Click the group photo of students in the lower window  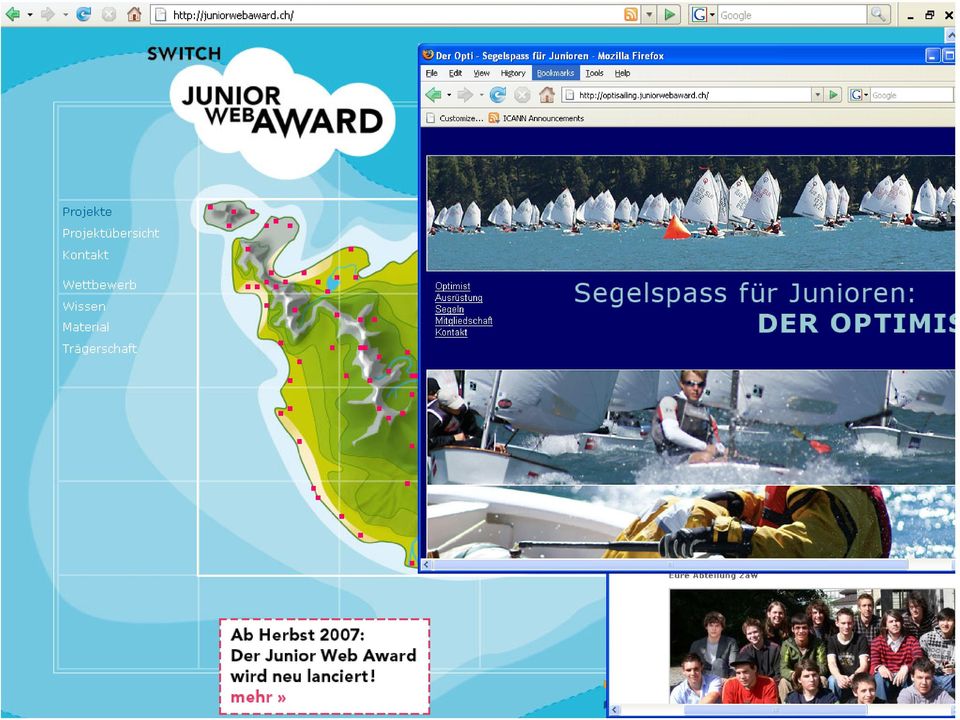(x=812, y=647)
